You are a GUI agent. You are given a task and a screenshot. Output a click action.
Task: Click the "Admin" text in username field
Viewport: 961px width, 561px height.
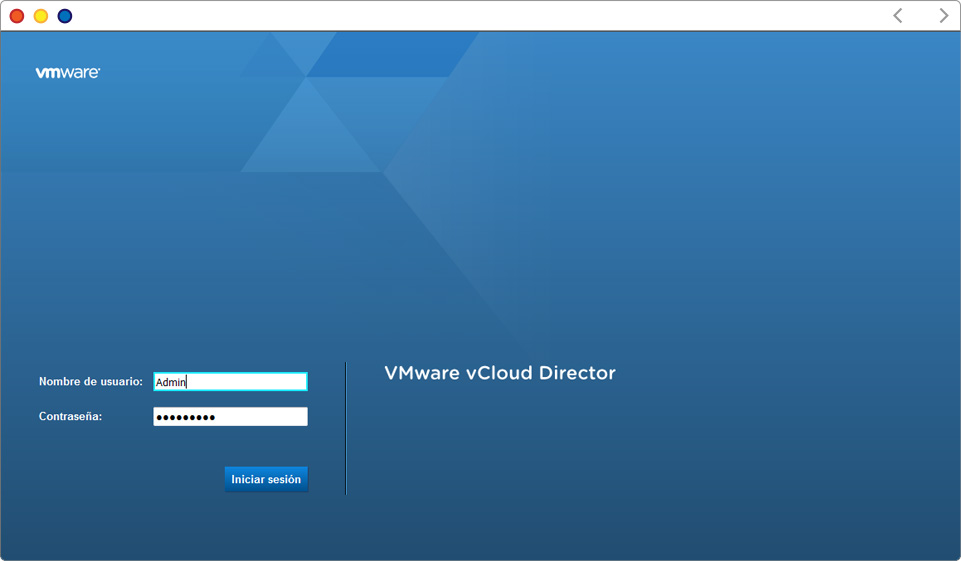[171, 382]
